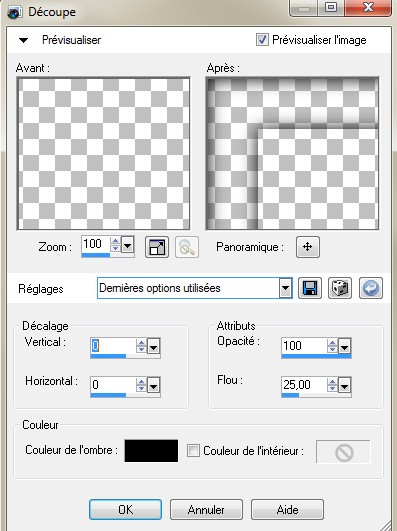397x531 pixels.
Task: Click the Annuler button
Action: point(206,509)
